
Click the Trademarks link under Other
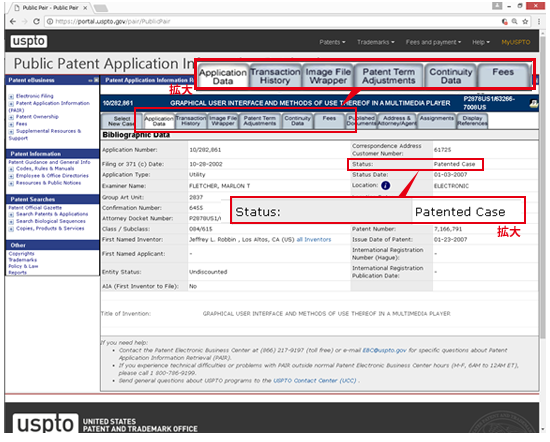click(x=22, y=260)
